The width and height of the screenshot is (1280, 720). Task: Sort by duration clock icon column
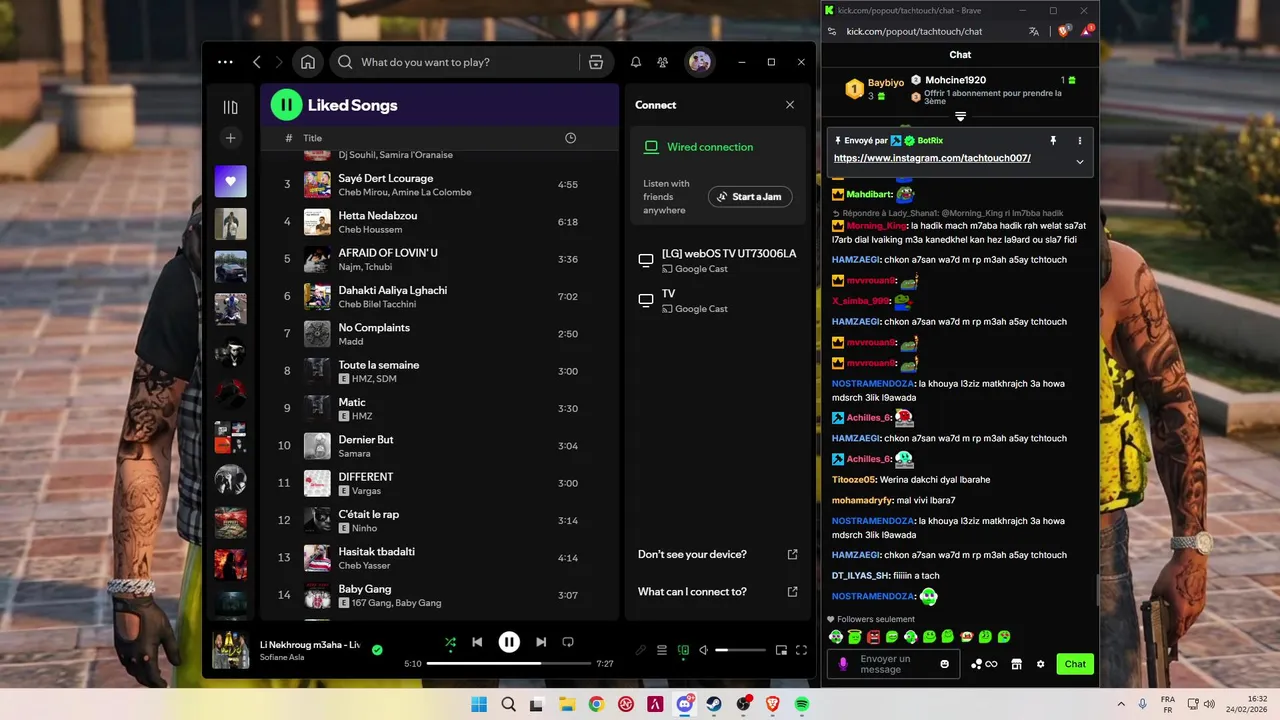[x=570, y=138]
